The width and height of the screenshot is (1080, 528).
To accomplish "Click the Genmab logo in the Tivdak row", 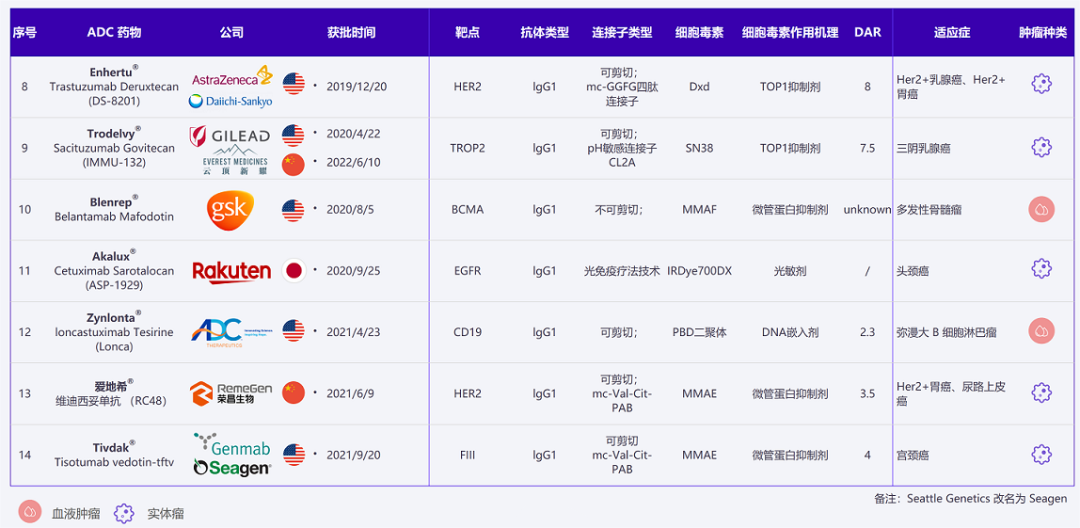I will pos(231,444).
